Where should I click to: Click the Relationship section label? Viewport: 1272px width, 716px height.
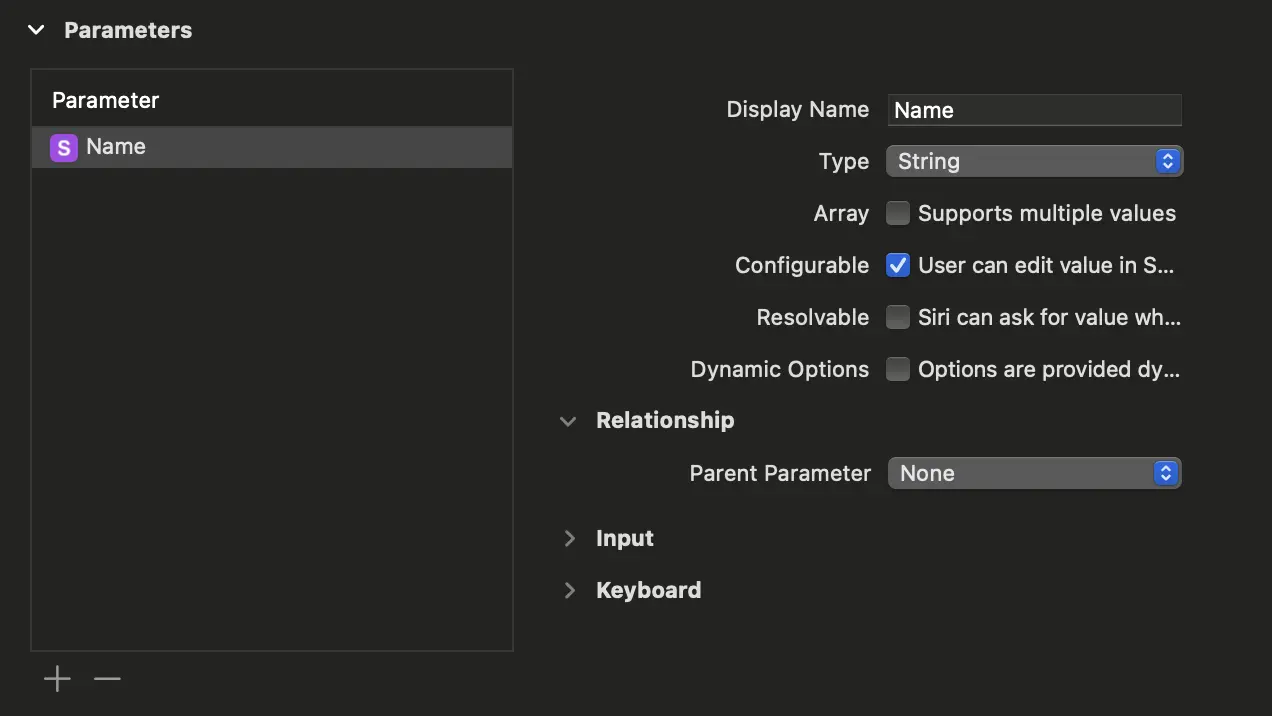coord(665,420)
